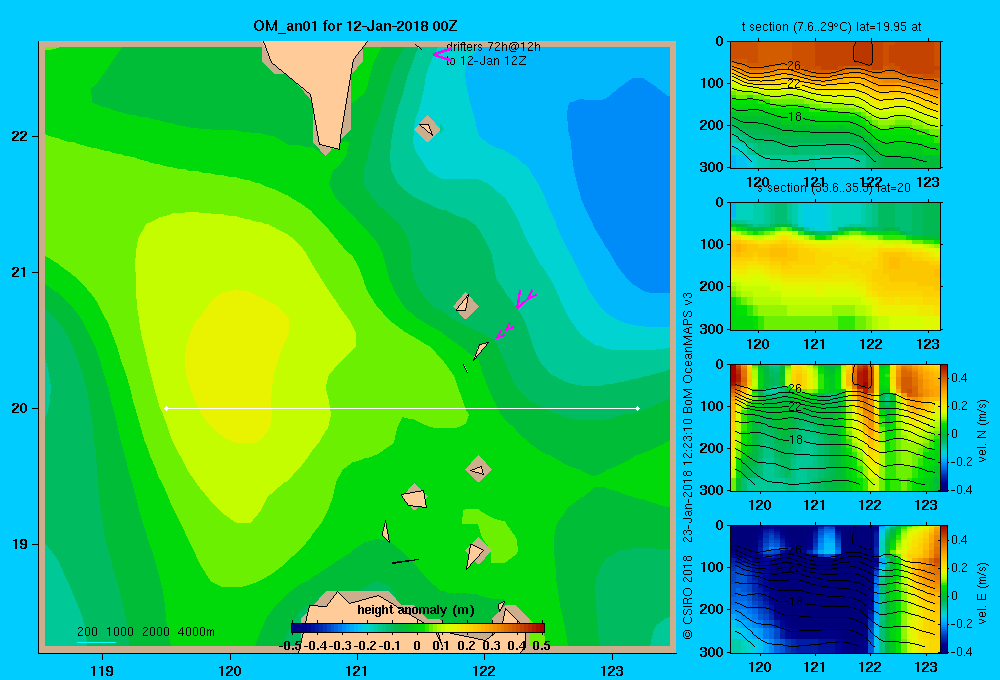Viewport: 1000px width, 680px height.
Task: Click the eastern diamond endpoint of the white section line
Action: pos(637,408)
